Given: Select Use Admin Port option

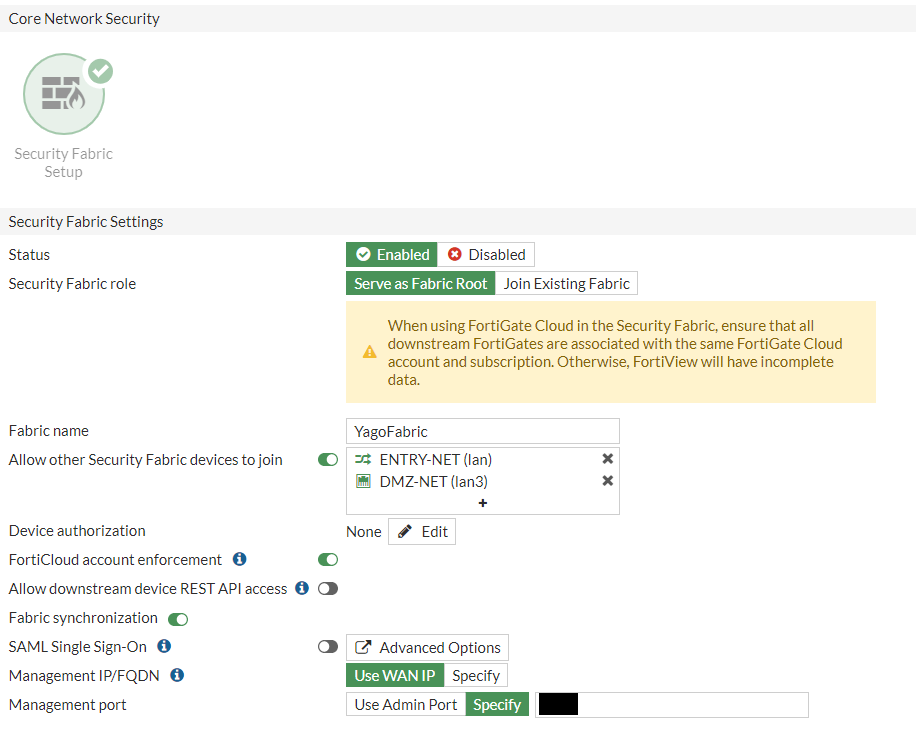Looking at the screenshot, I should pyautogui.click(x=406, y=705).
